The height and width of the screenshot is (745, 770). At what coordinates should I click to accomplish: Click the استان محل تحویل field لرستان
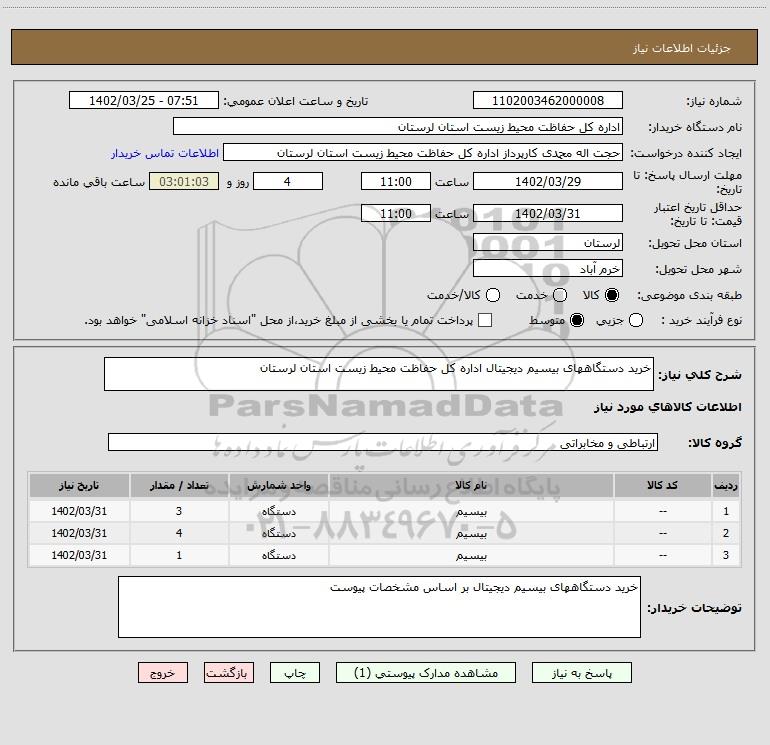tap(548, 242)
